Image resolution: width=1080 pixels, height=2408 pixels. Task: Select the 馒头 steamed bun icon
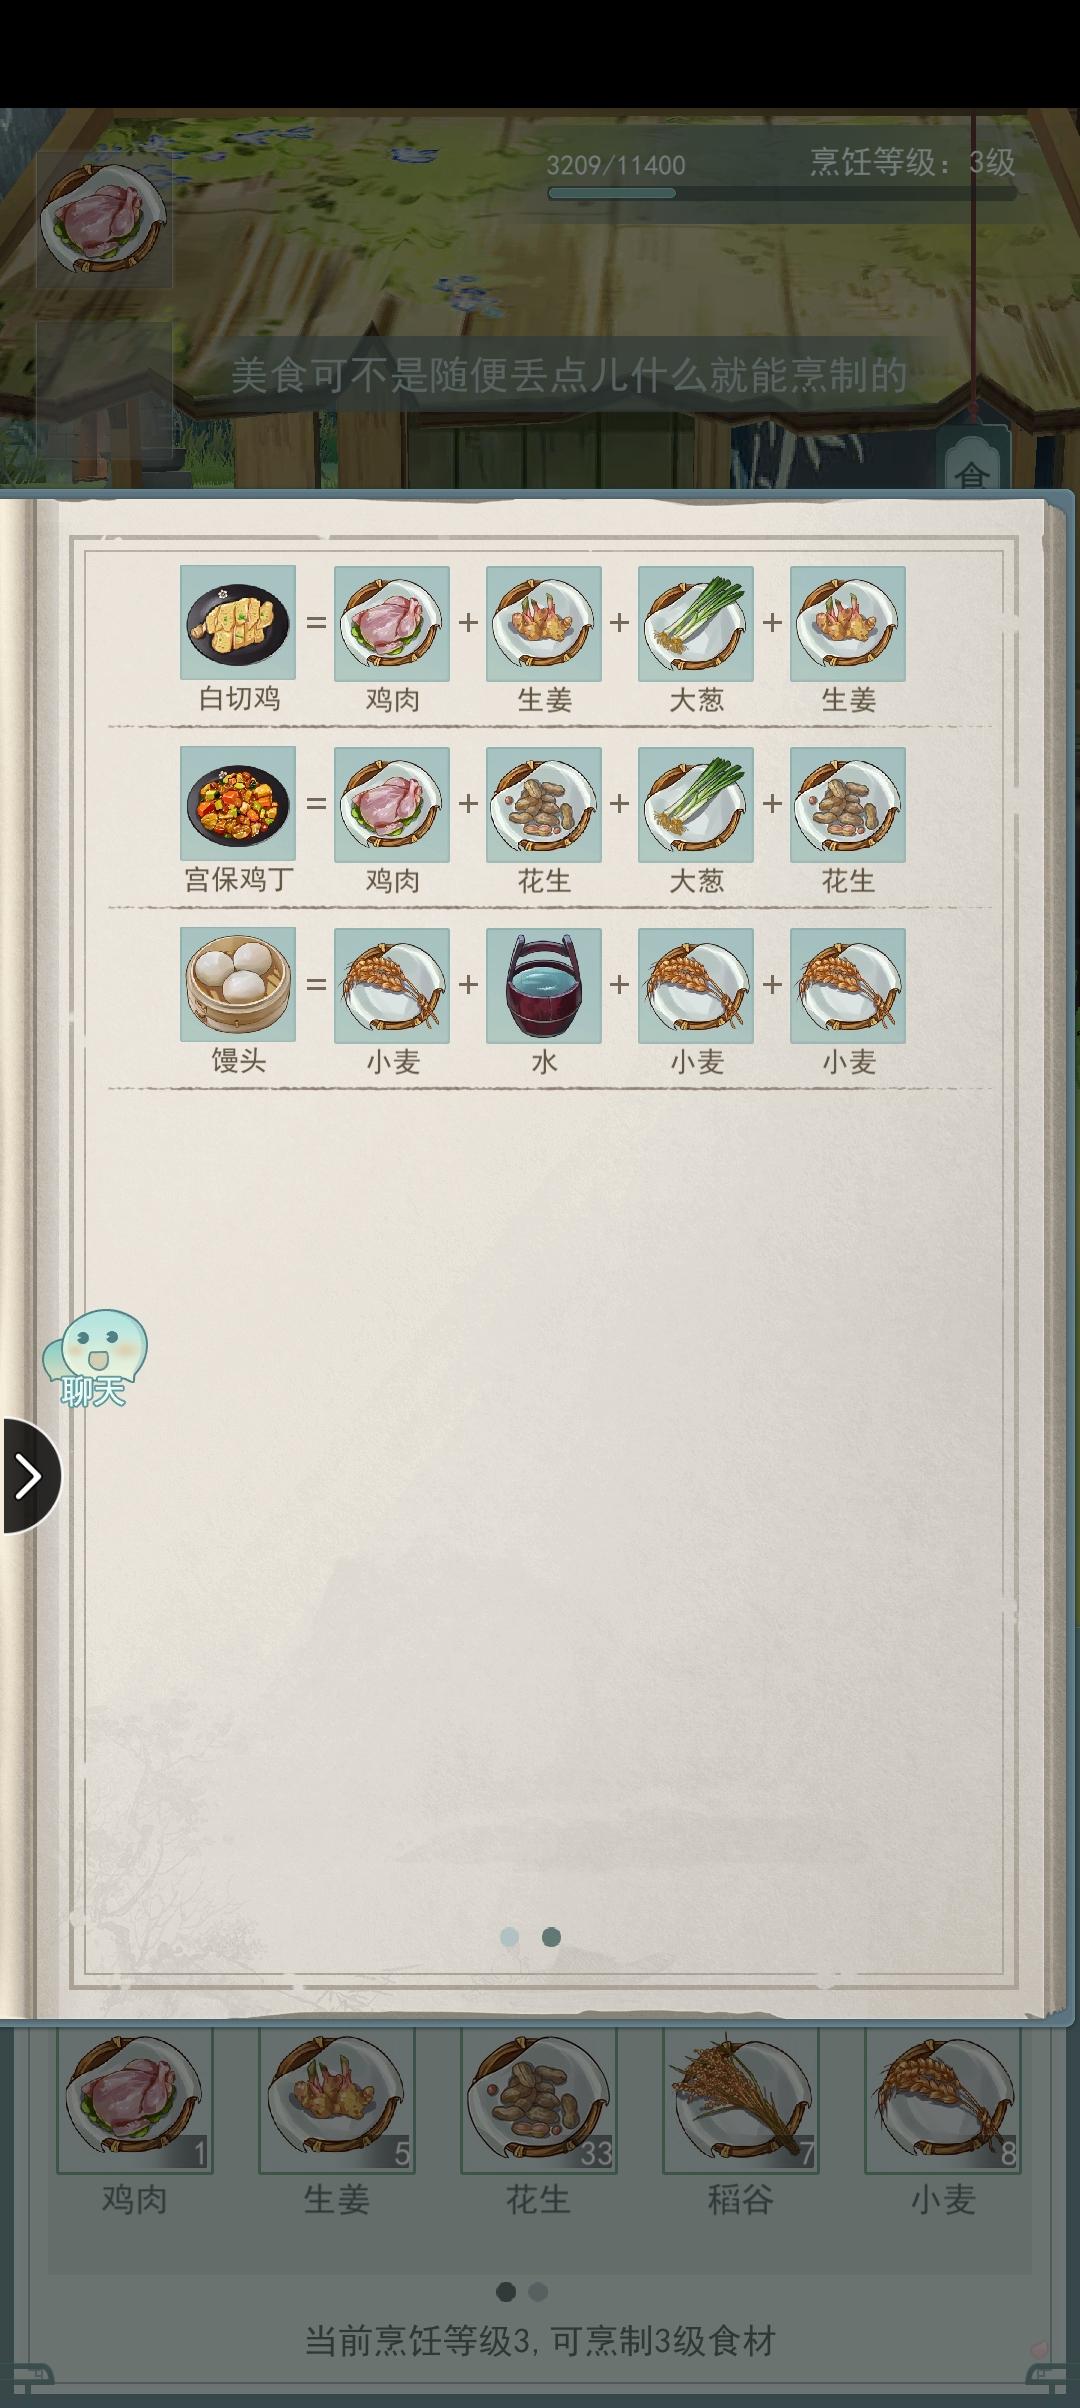pyautogui.click(x=238, y=984)
